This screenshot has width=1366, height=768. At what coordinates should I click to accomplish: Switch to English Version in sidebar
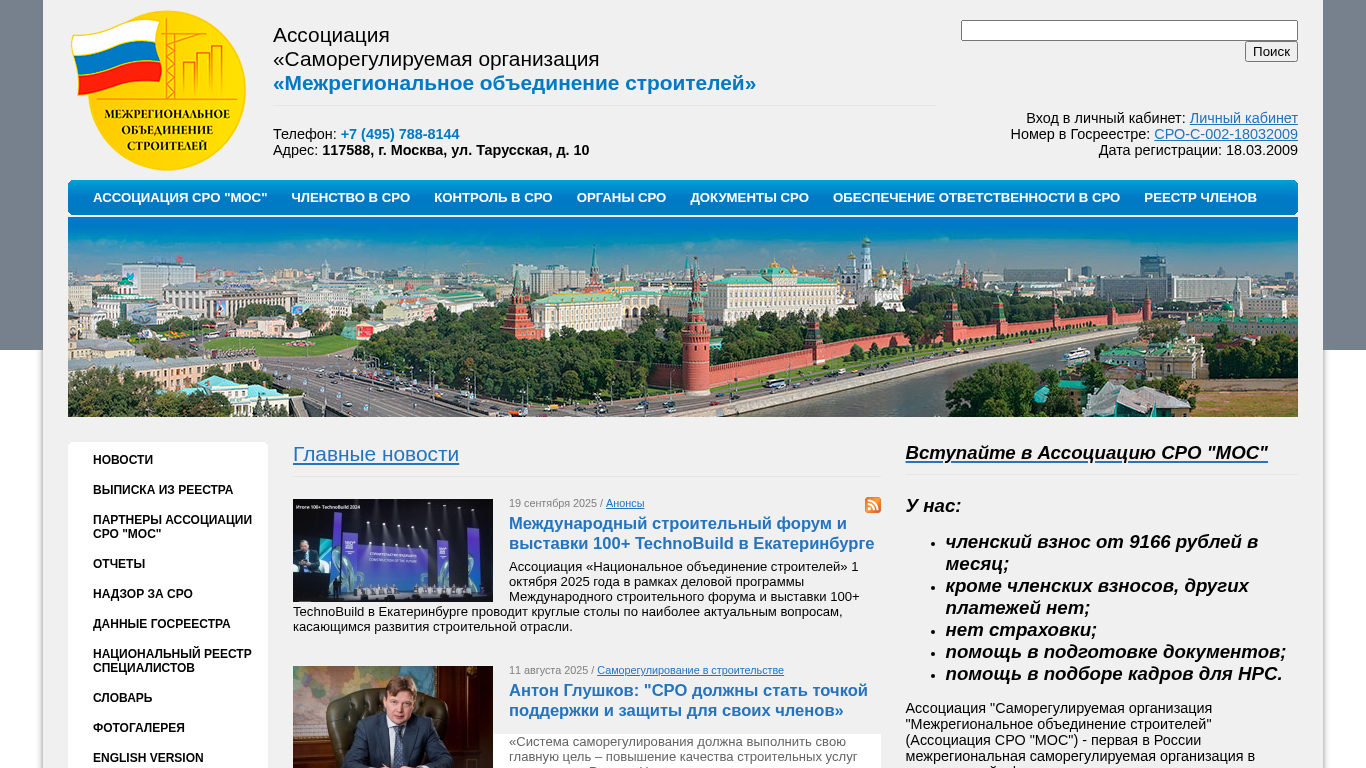pos(148,758)
